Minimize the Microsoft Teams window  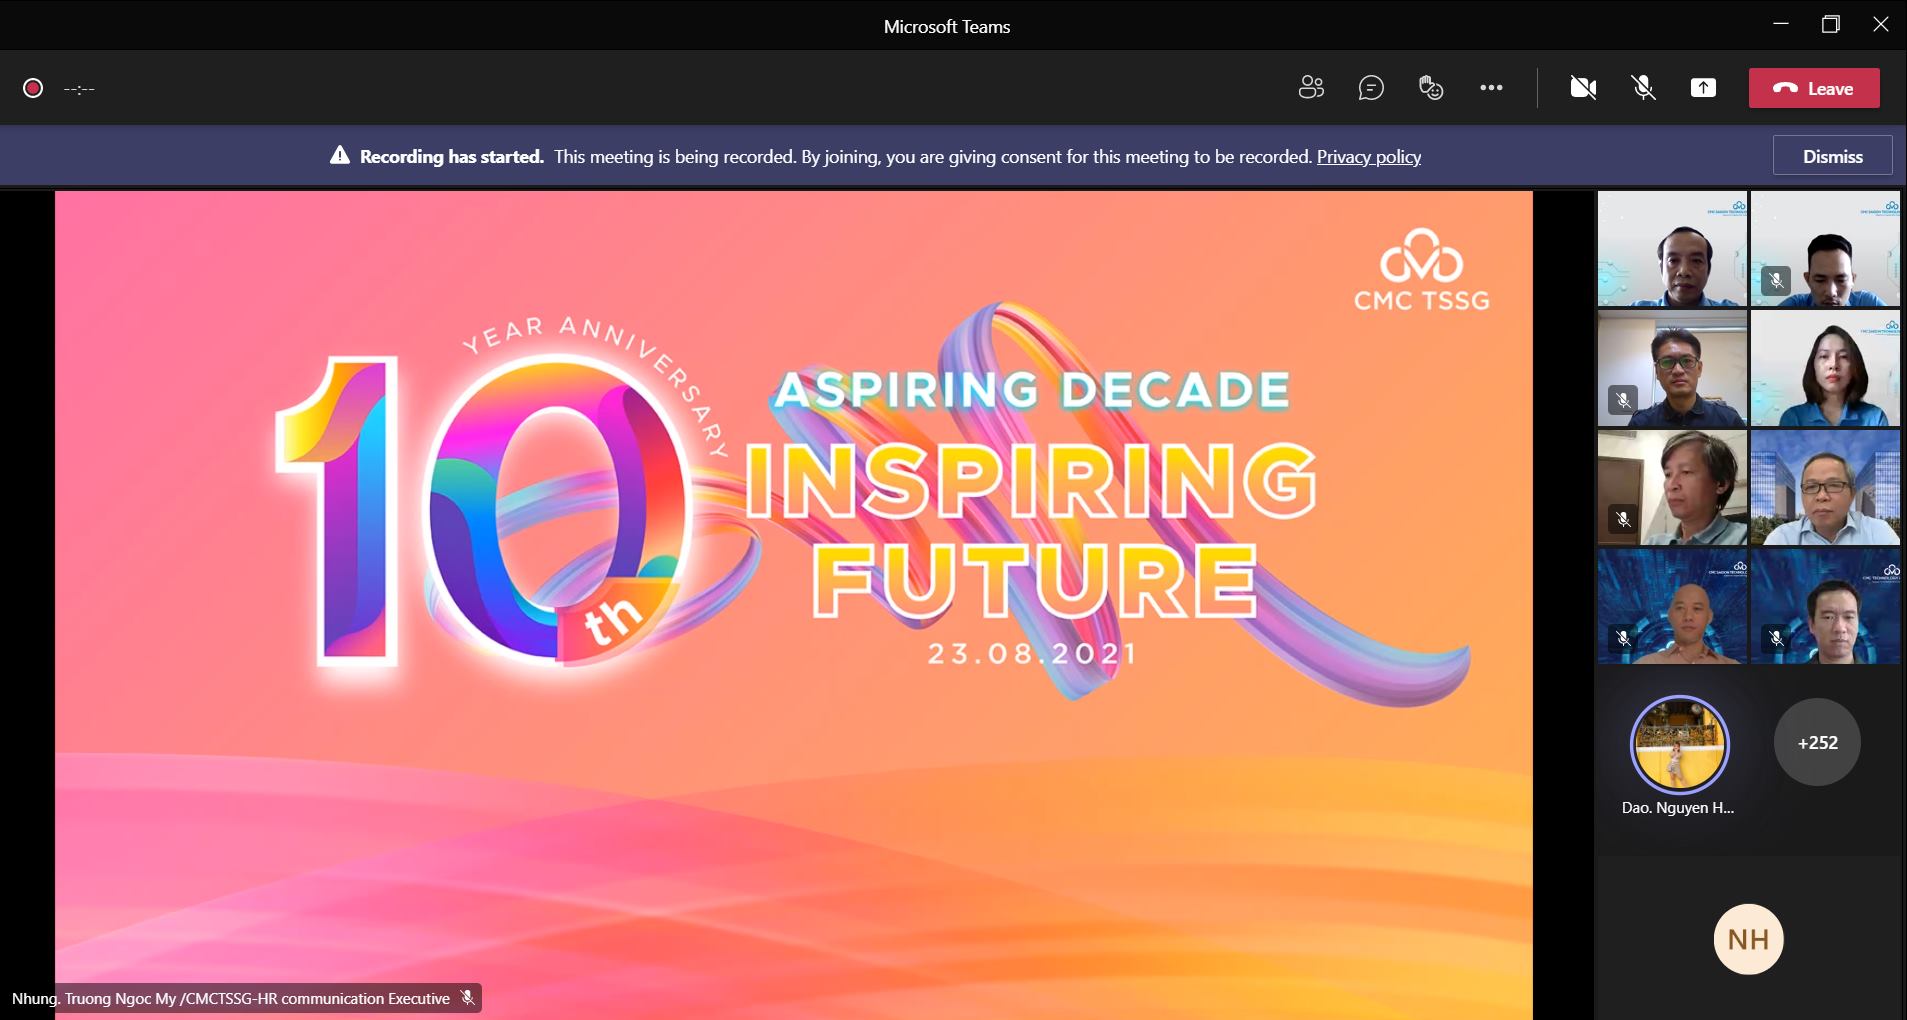[1780, 25]
